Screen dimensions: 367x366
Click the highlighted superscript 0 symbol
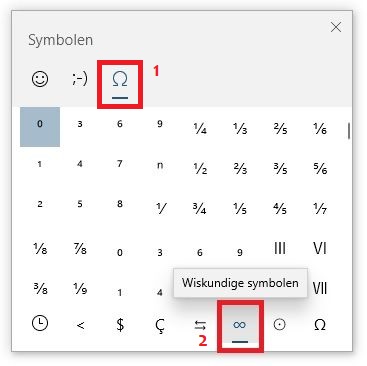click(x=40, y=127)
